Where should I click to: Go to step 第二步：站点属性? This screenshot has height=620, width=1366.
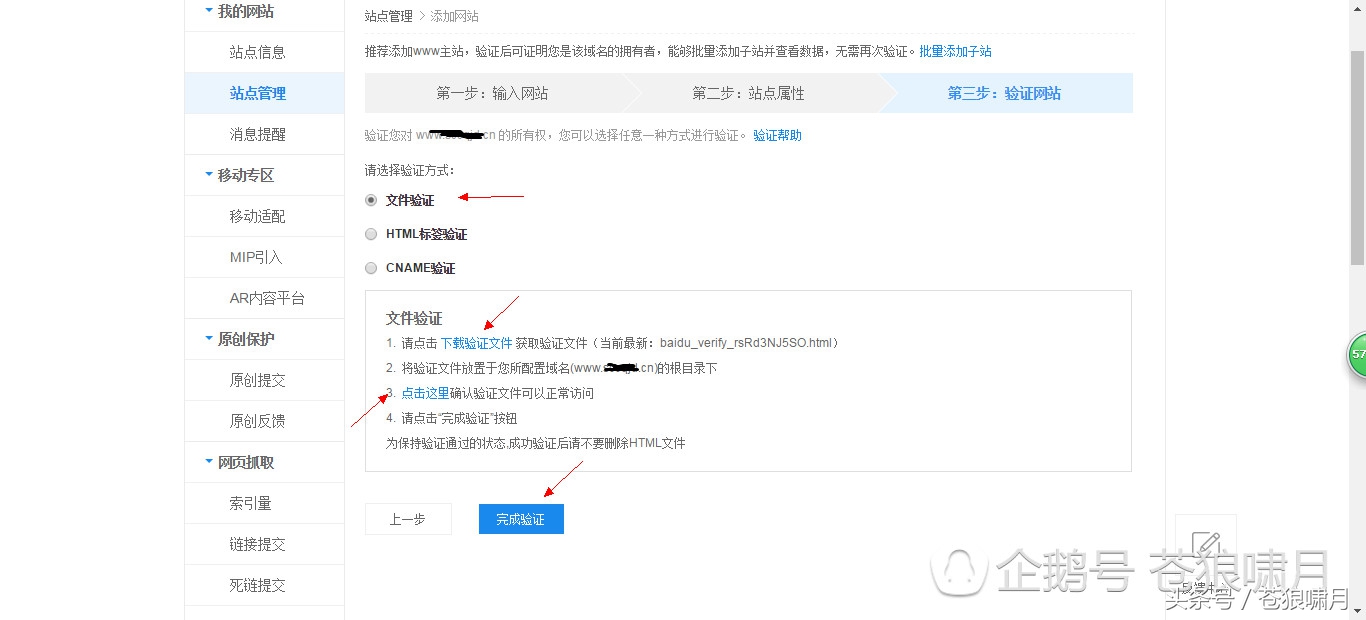746,92
